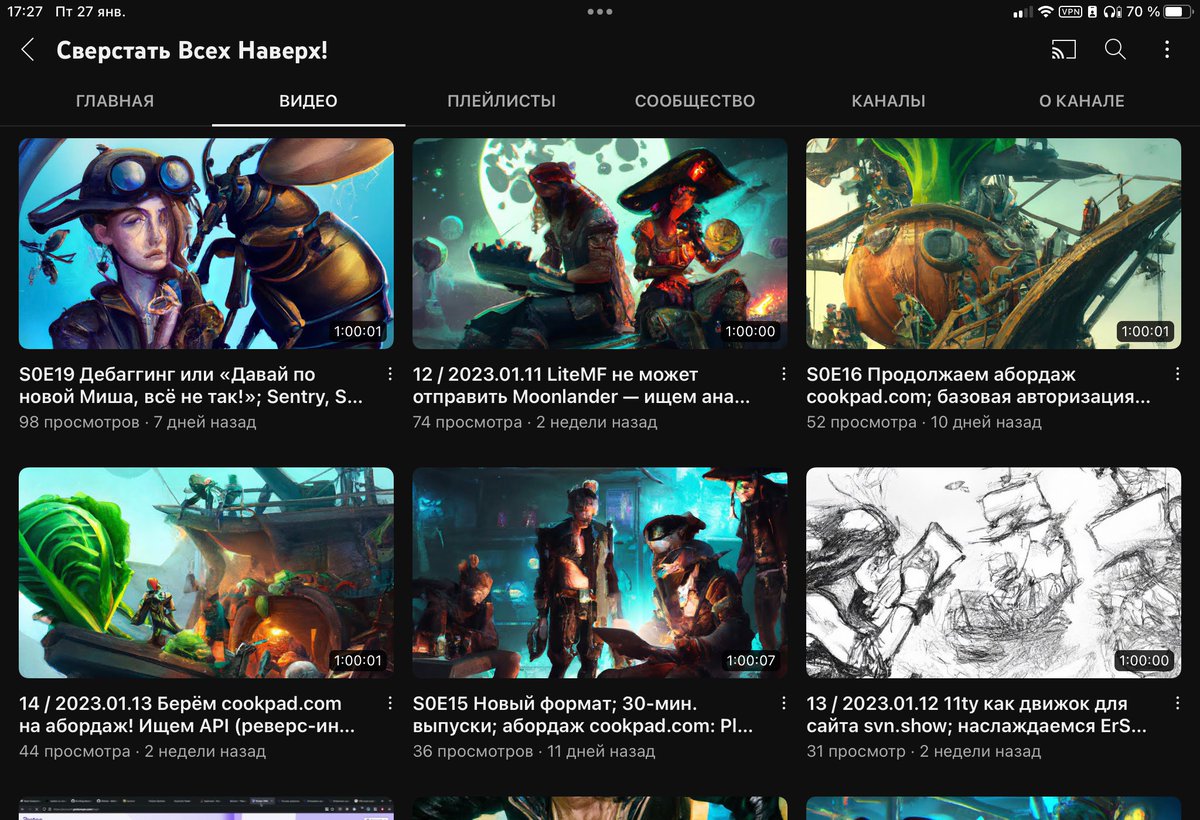The width and height of the screenshot is (1200, 820).
Task: Open the menu for video S0E19 Дебаггинг
Action: 390,374
